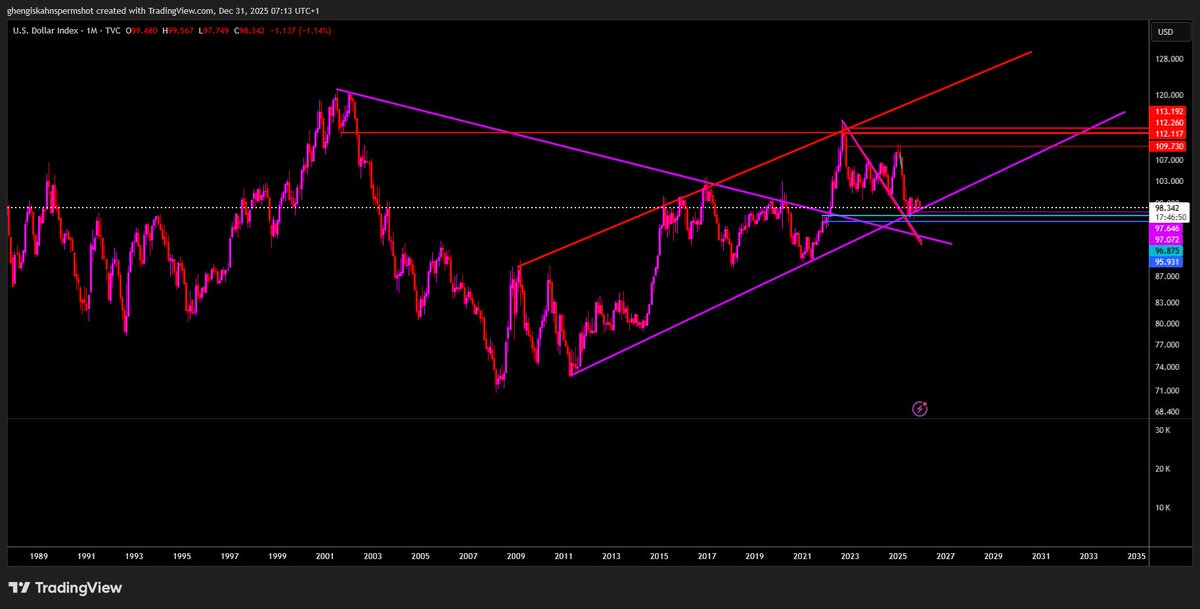Click the 17:46:50 bar countdown
1200x609 pixels.
click(x=1169, y=217)
